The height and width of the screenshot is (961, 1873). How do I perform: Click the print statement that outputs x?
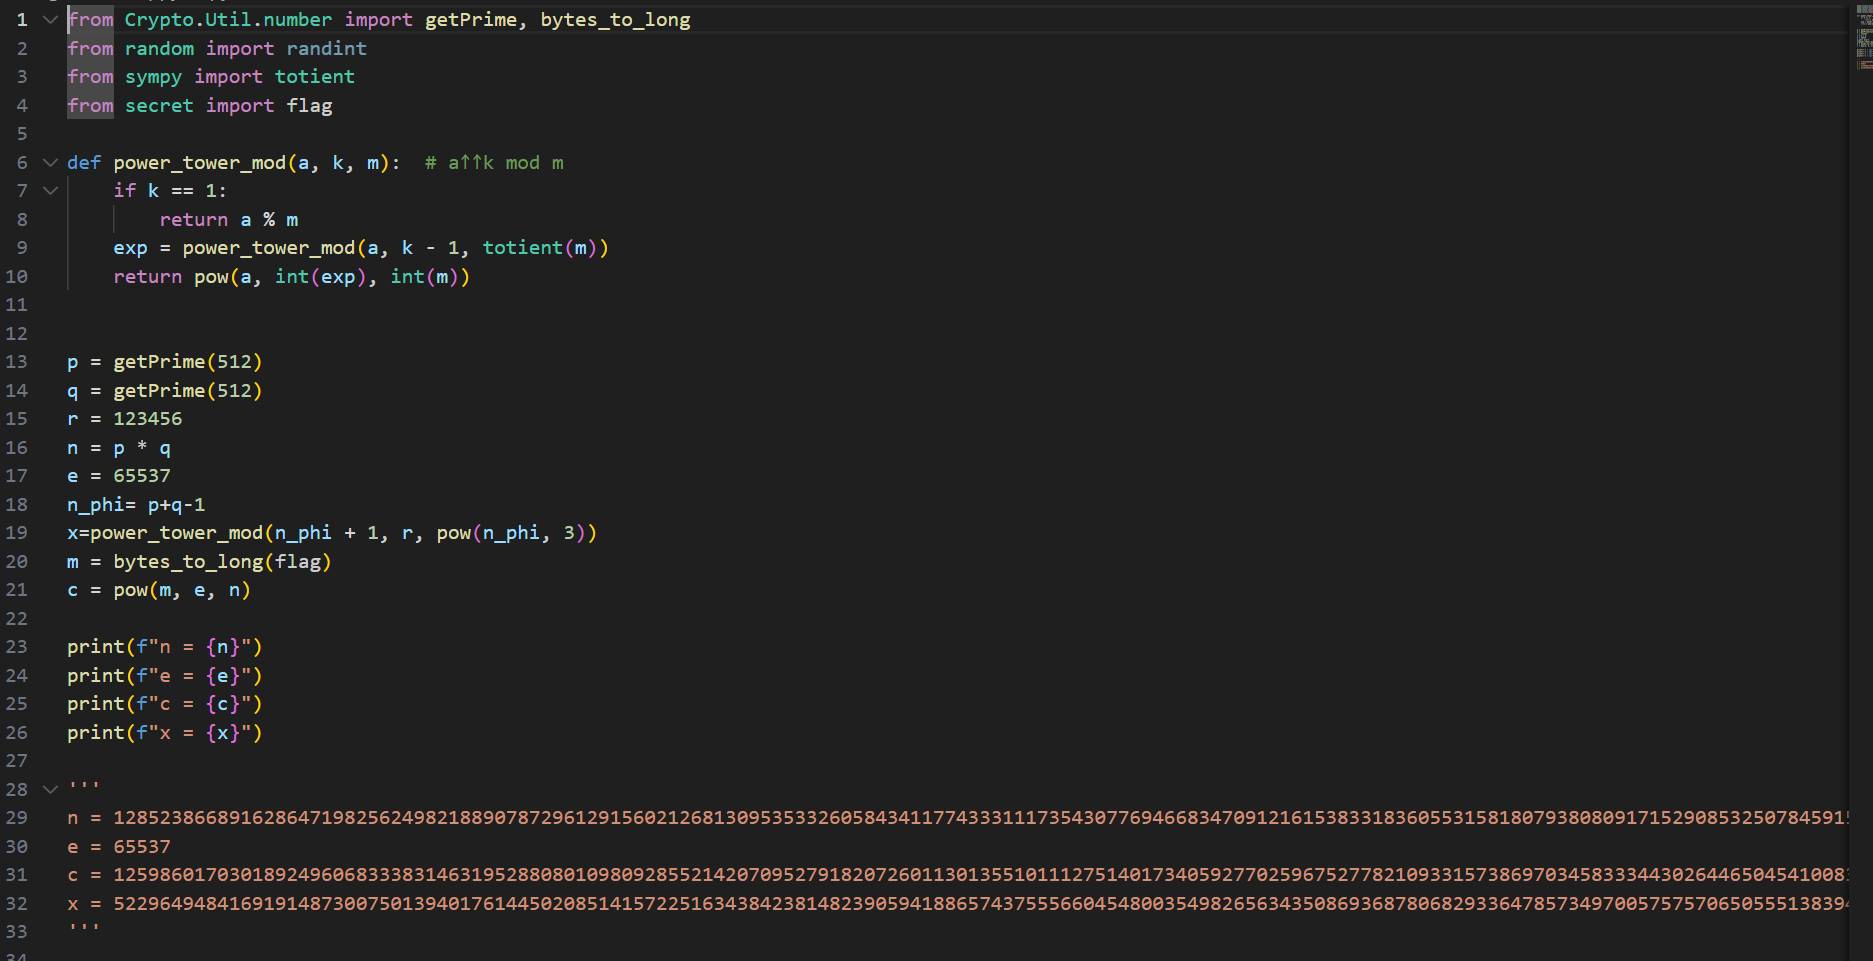point(164,733)
